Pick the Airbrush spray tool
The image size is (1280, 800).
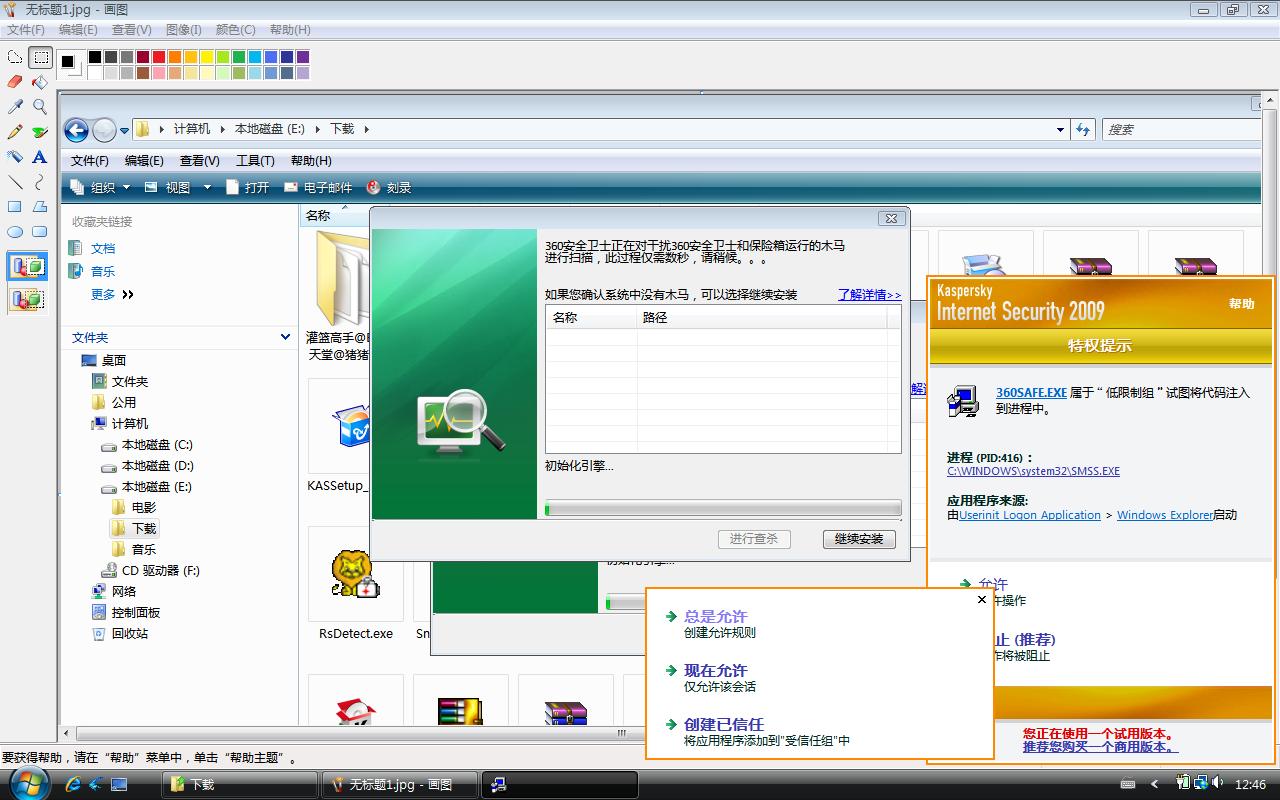click(15, 157)
